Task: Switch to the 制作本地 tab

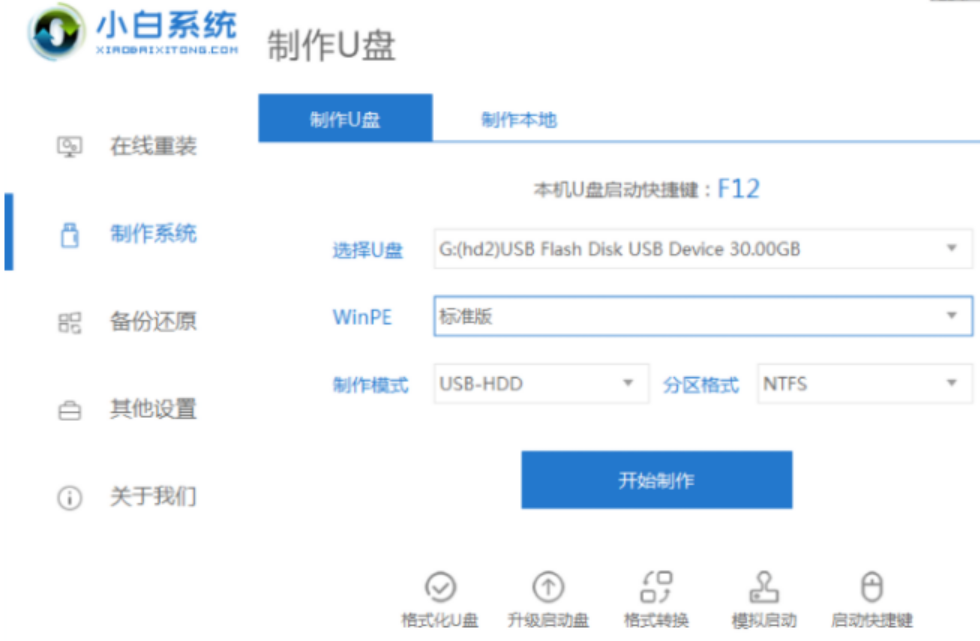Action: coord(519,119)
